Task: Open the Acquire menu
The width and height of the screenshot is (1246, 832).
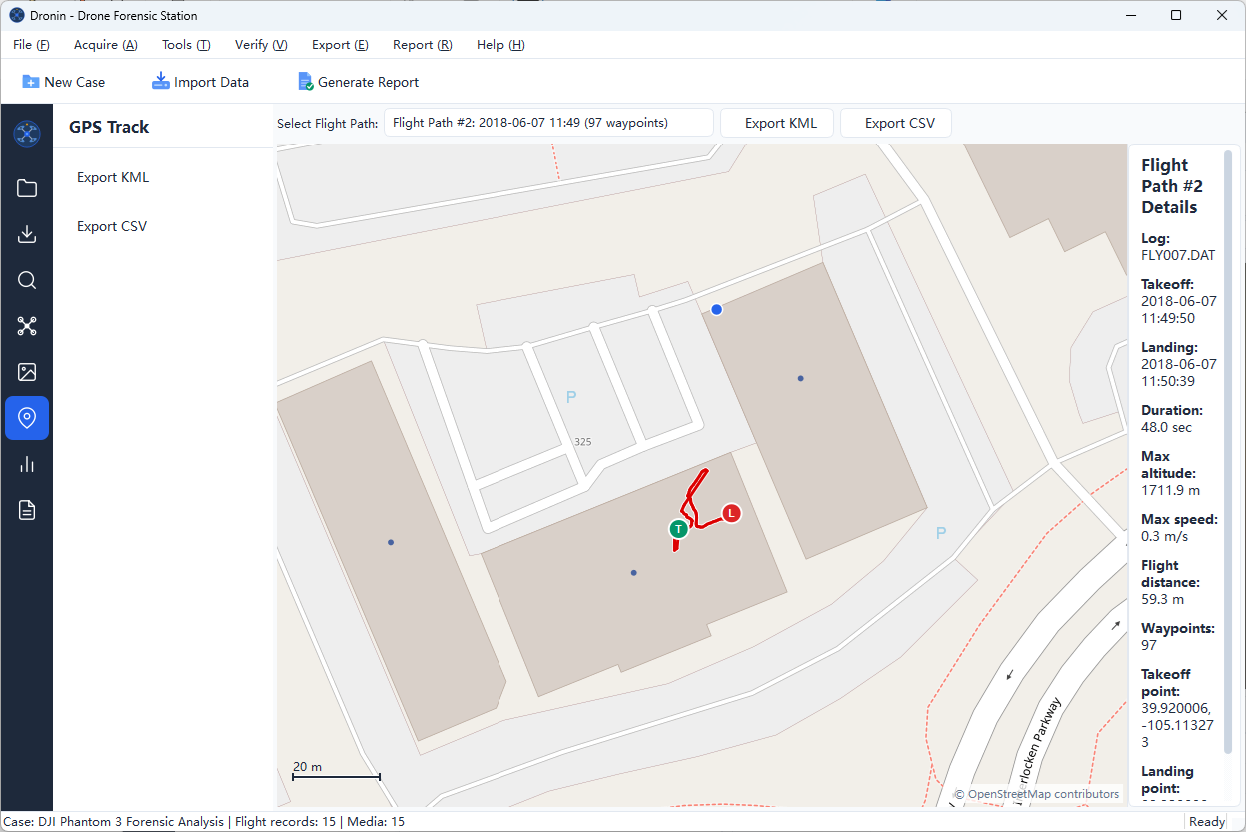Action: 106,45
